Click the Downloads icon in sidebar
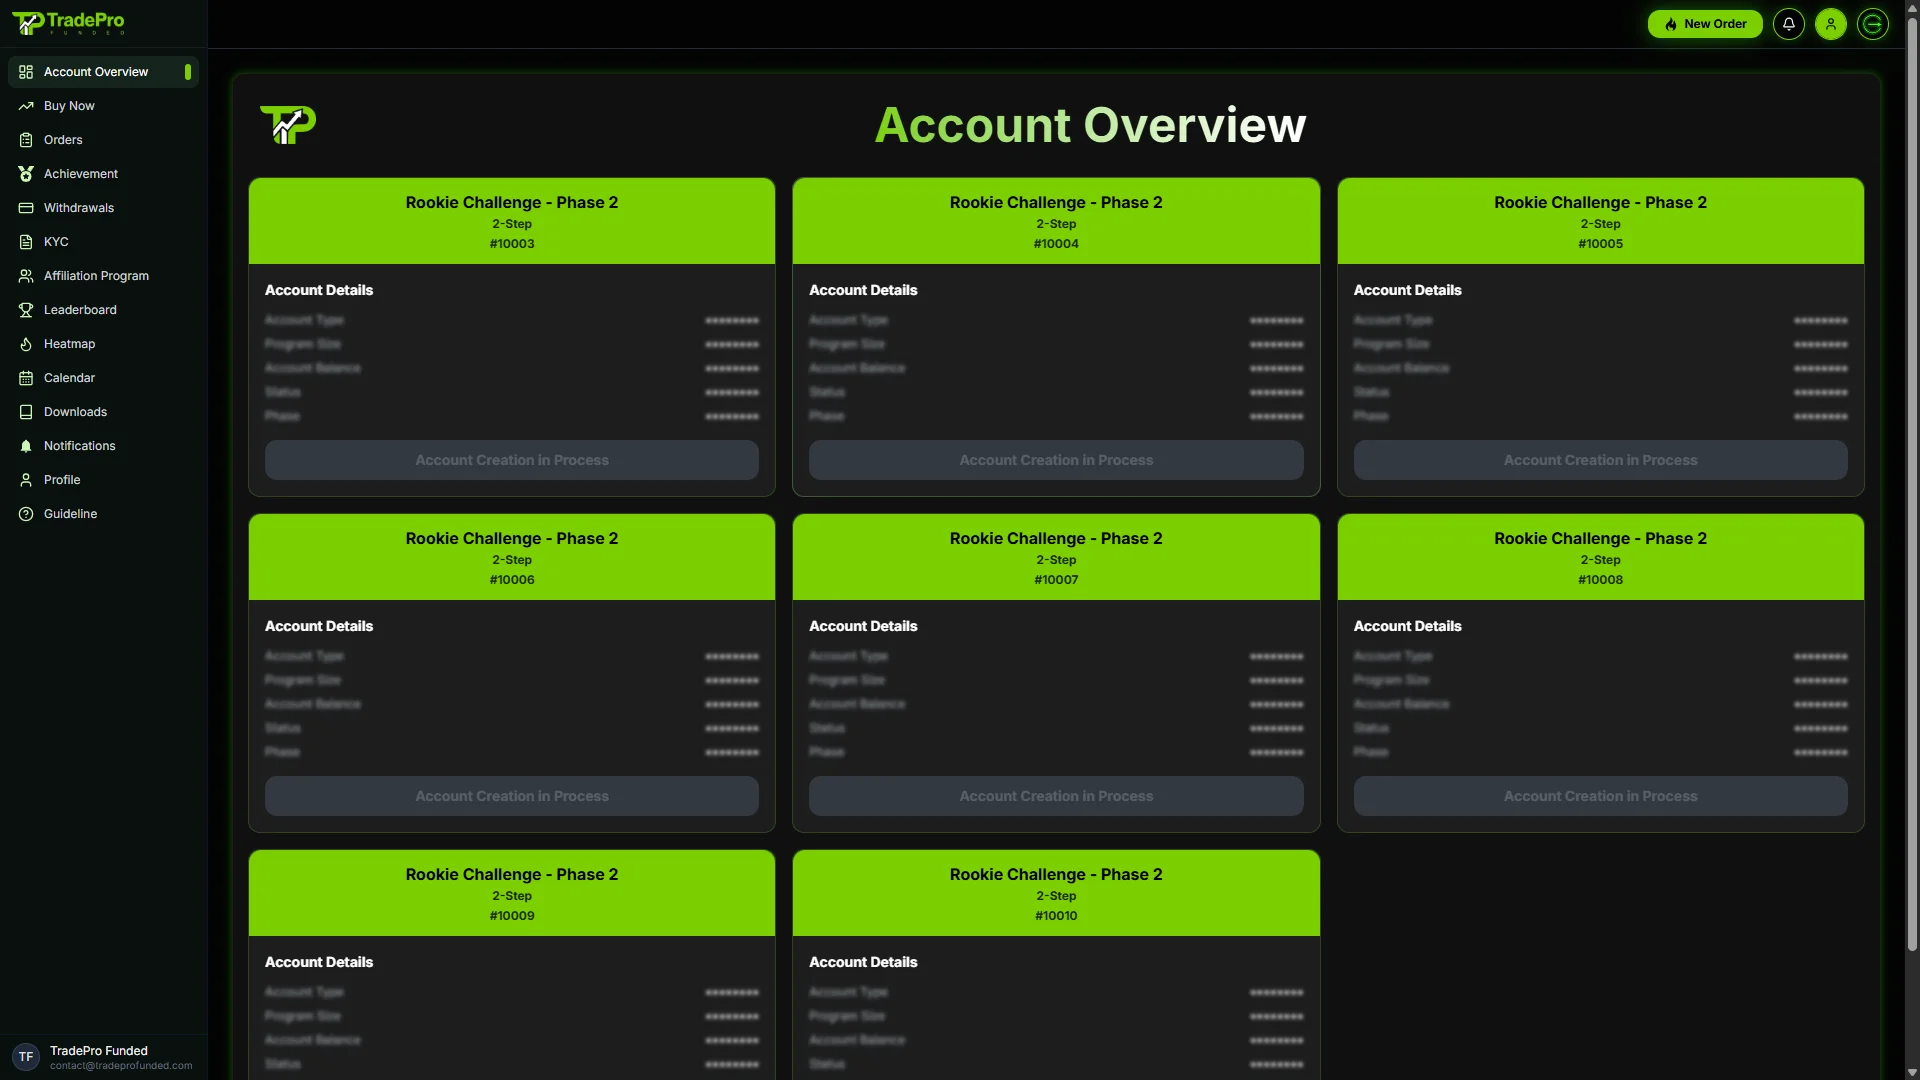 (26, 412)
